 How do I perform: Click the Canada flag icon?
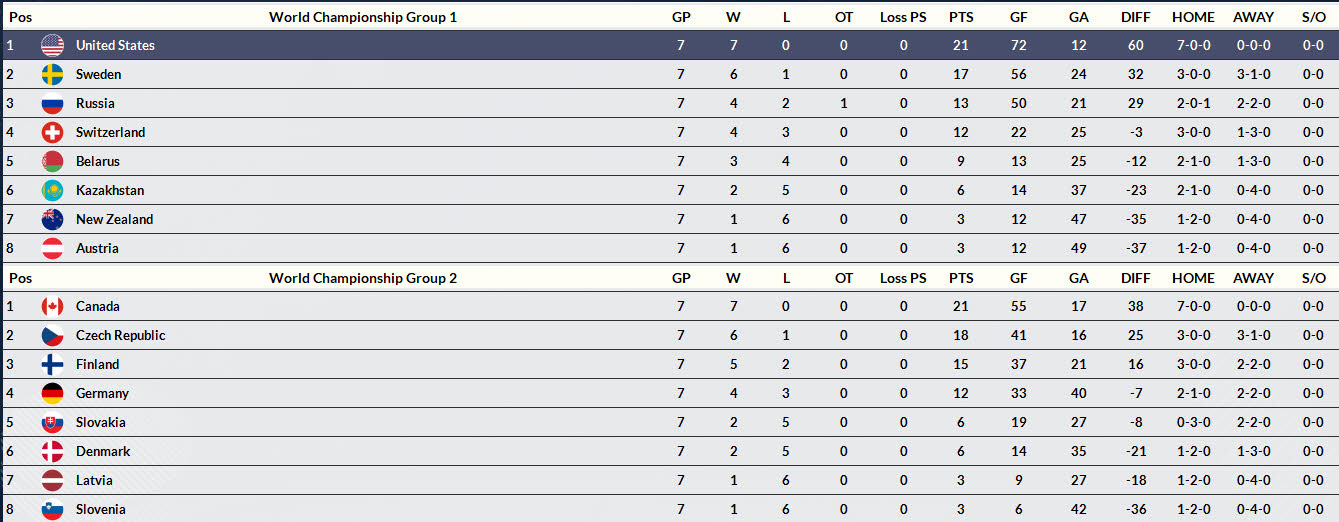[x=52, y=306]
